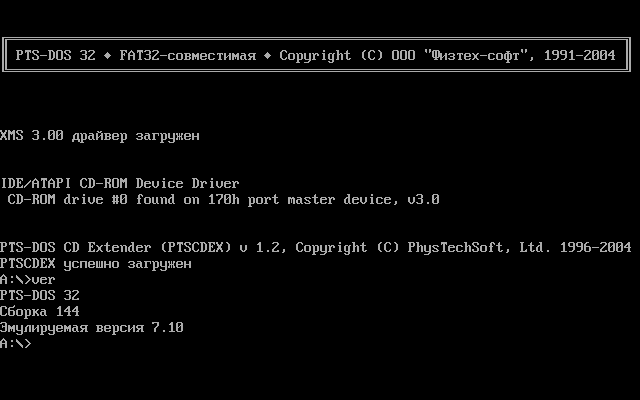Screen dimensions: 640x400
Task: Click the typed ver command
Action: pos(43,280)
